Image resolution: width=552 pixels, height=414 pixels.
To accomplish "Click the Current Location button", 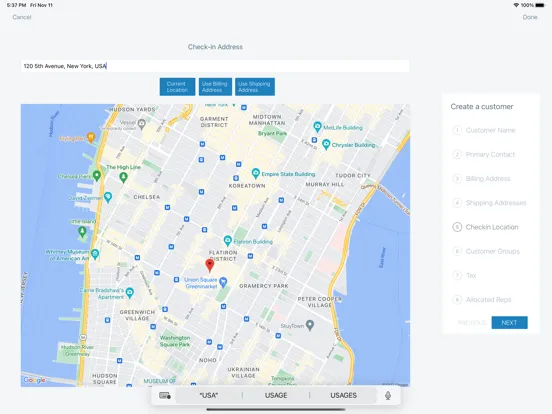I will [x=177, y=87].
